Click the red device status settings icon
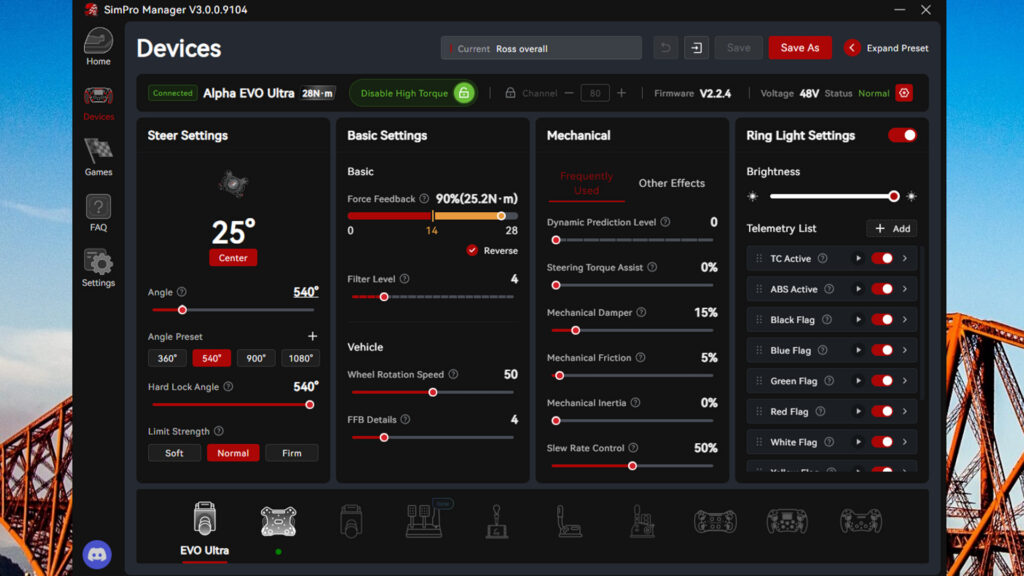Image resolution: width=1024 pixels, height=576 pixels. pyautogui.click(x=904, y=93)
